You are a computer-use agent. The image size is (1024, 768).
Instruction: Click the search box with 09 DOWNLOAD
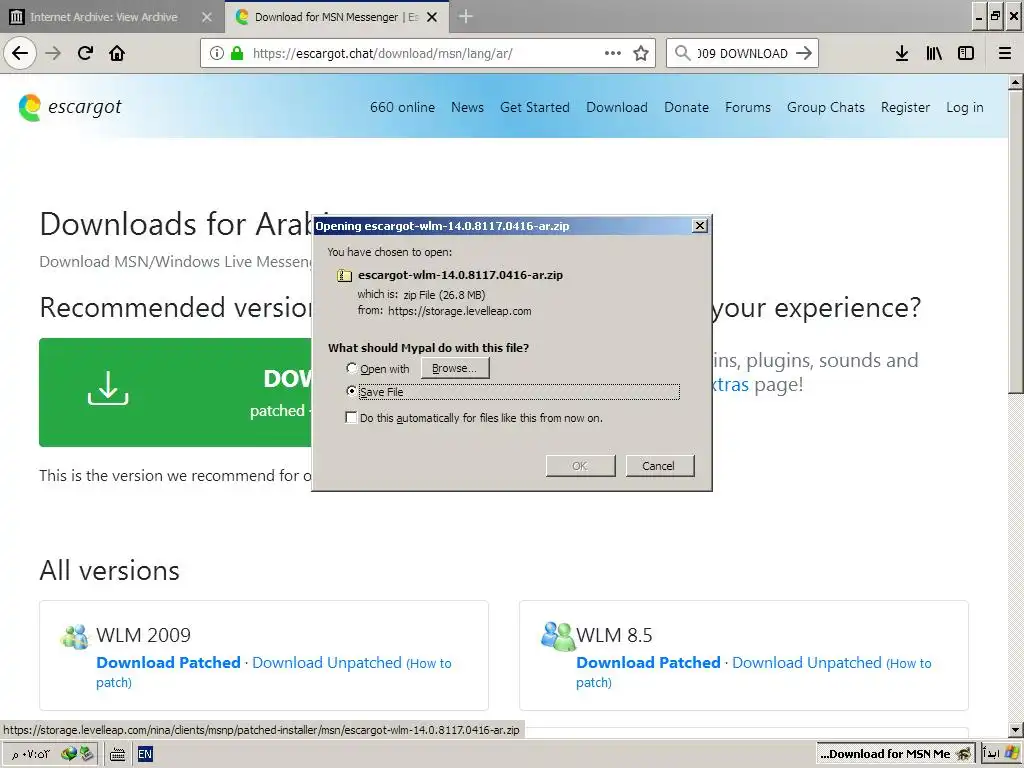(x=743, y=53)
